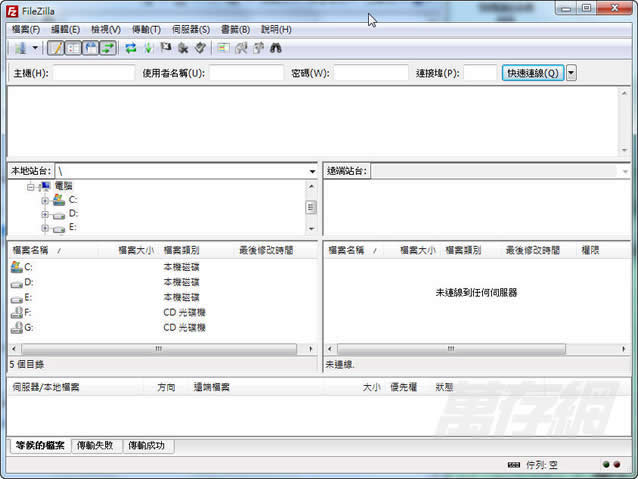Click the message log scroll up arrow

pos(624,93)
